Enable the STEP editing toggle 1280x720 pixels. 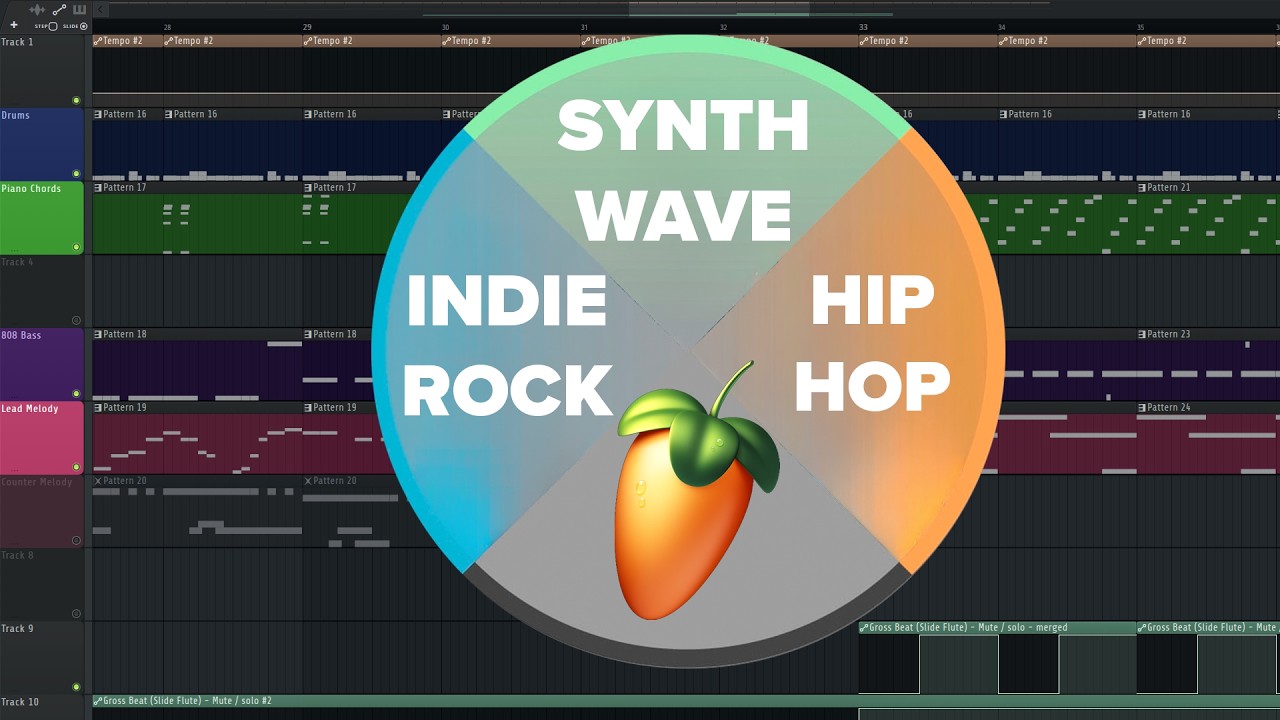(x=52, y=26)
